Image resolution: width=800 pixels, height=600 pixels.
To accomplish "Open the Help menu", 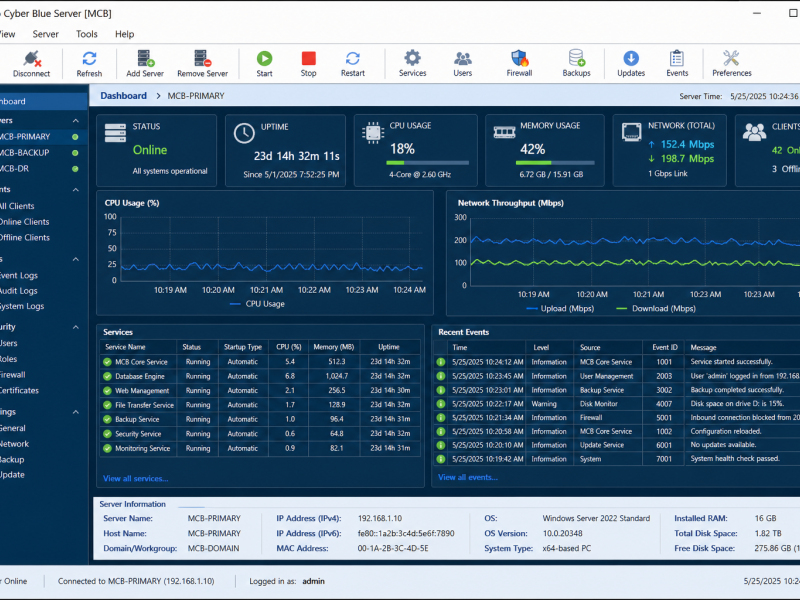I will tap(124, 34).
